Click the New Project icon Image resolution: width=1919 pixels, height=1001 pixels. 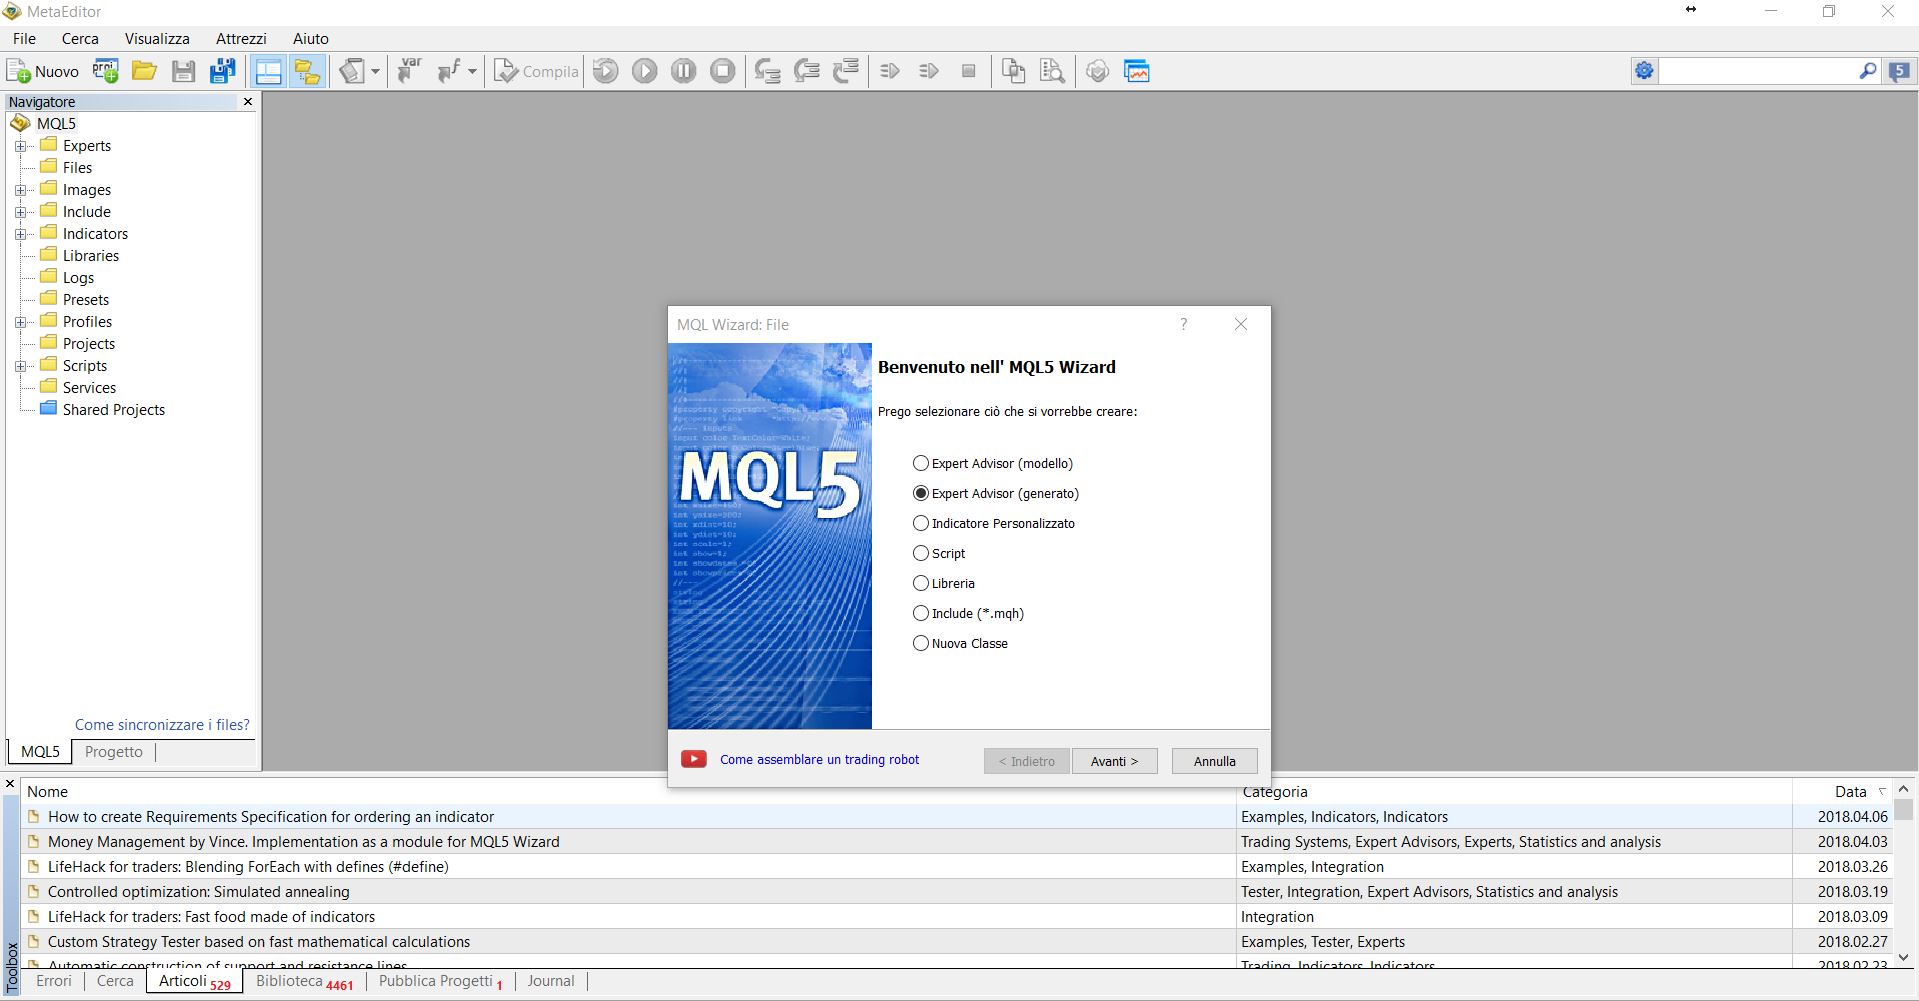106,71
